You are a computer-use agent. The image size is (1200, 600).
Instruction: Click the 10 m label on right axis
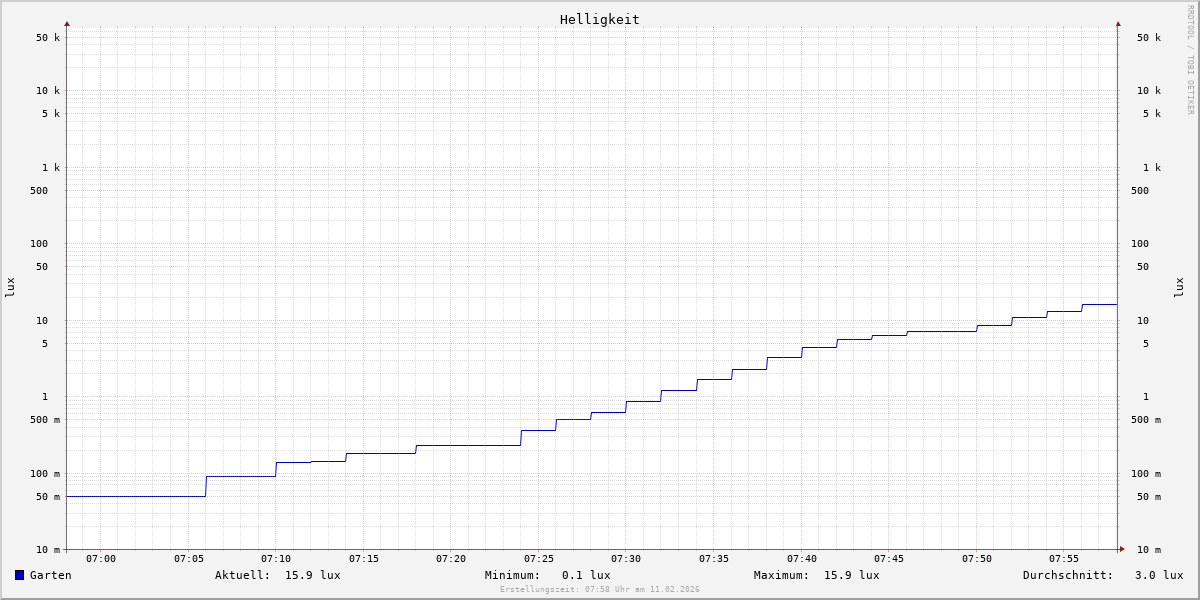pyautogui.click(x=1149, y=550)
